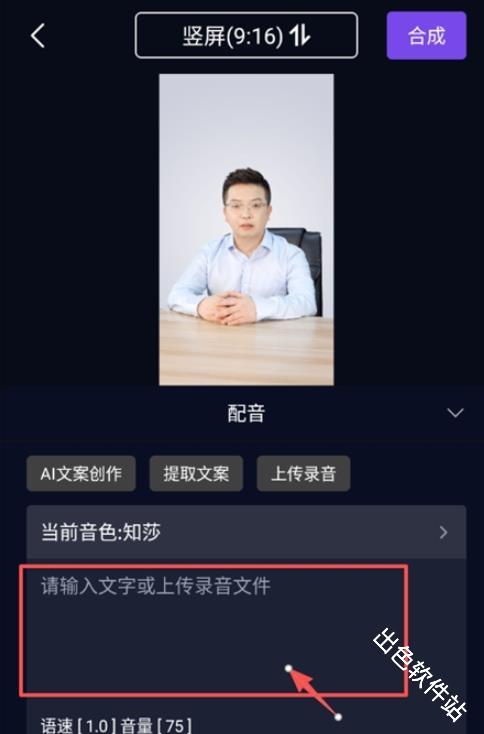This screenshot has height=734, width=484.
Task: Click the 合成 button
Action: coord(426,36)
